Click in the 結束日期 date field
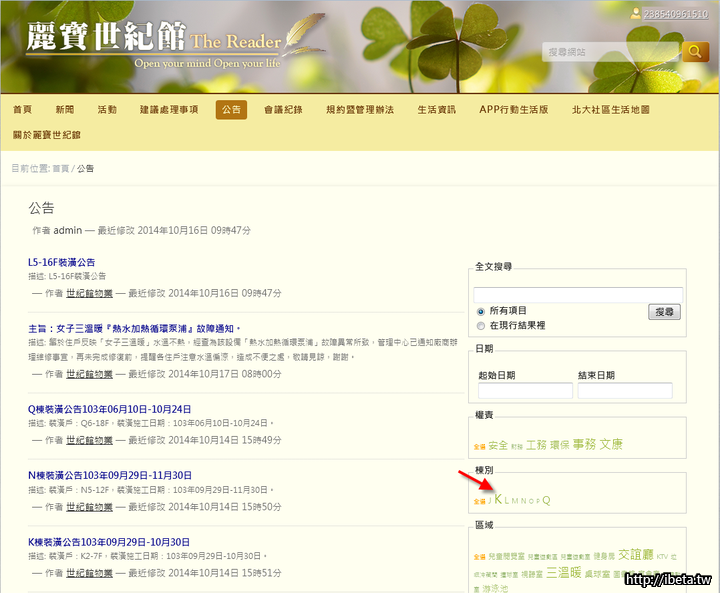720x593 pixels. pos(625,391)
